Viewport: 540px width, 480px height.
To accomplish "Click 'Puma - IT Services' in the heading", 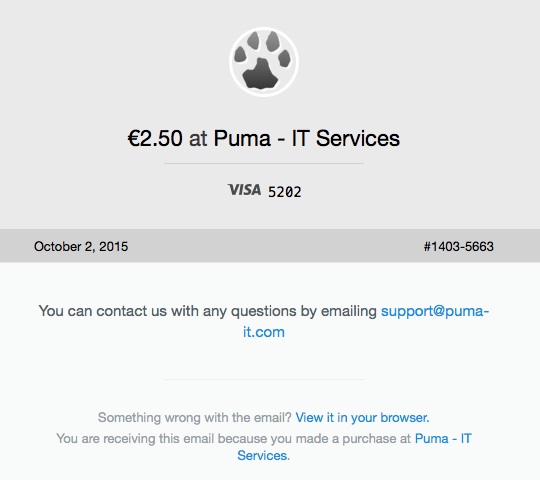I will tap(307, 138).
